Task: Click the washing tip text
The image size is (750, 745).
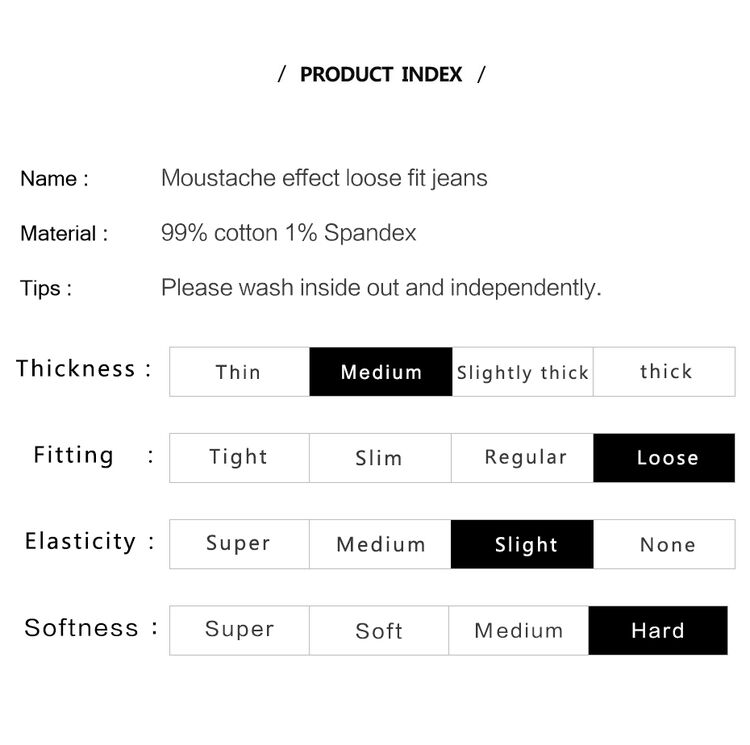Action: [381, 288]
